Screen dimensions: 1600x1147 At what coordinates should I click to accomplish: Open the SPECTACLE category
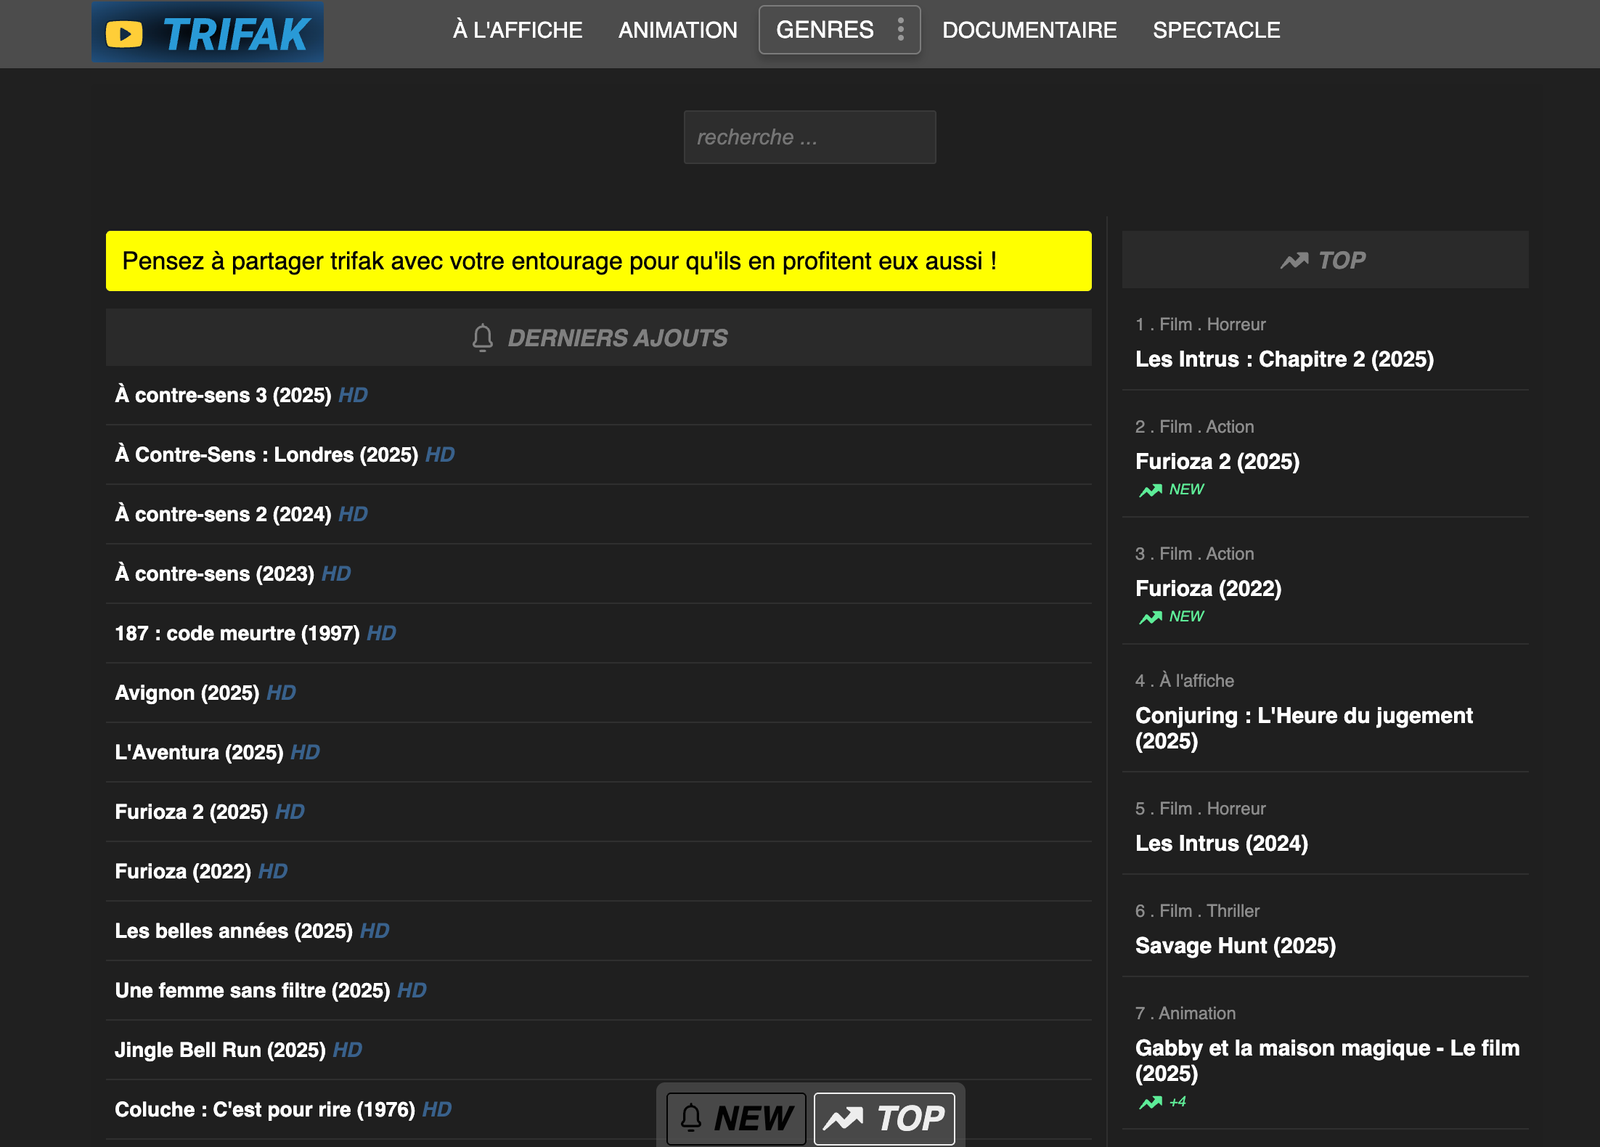pos(1216,30)
